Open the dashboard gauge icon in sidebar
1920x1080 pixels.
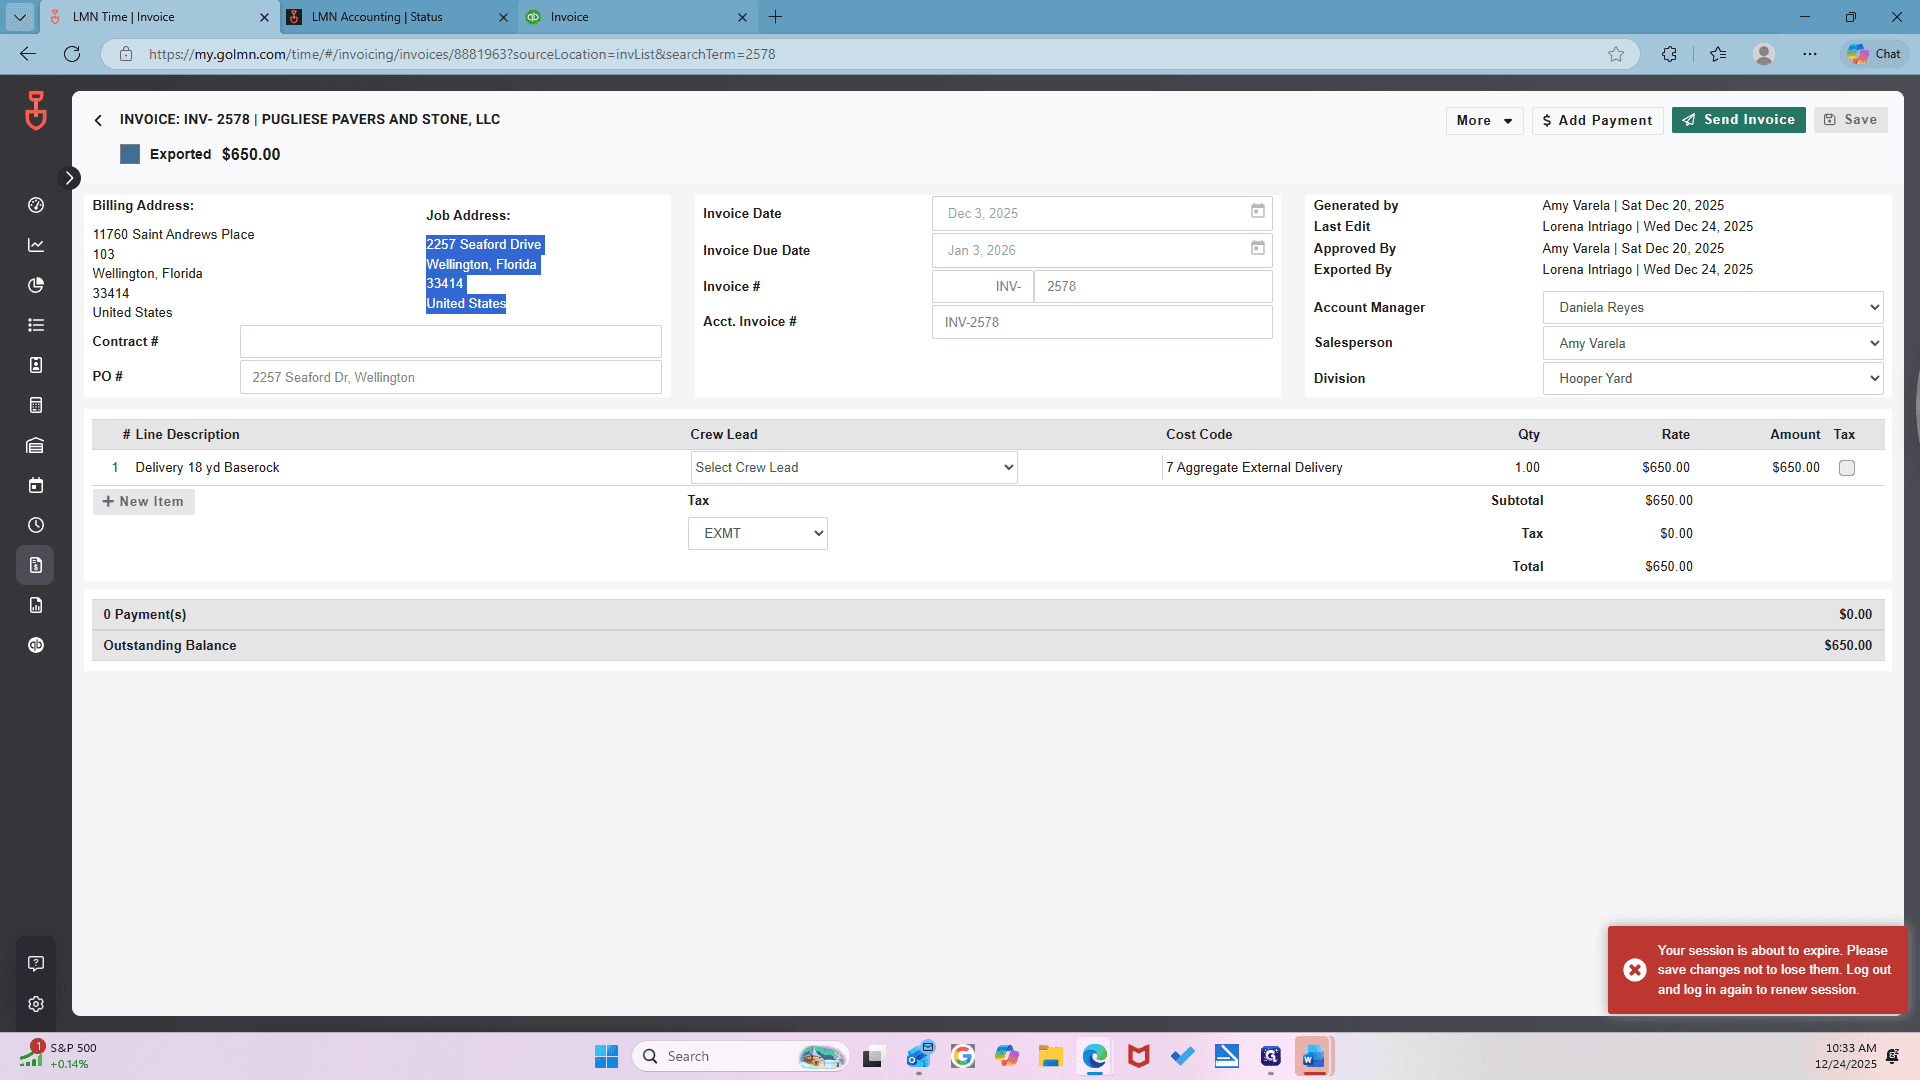click(x=36, y=205)
